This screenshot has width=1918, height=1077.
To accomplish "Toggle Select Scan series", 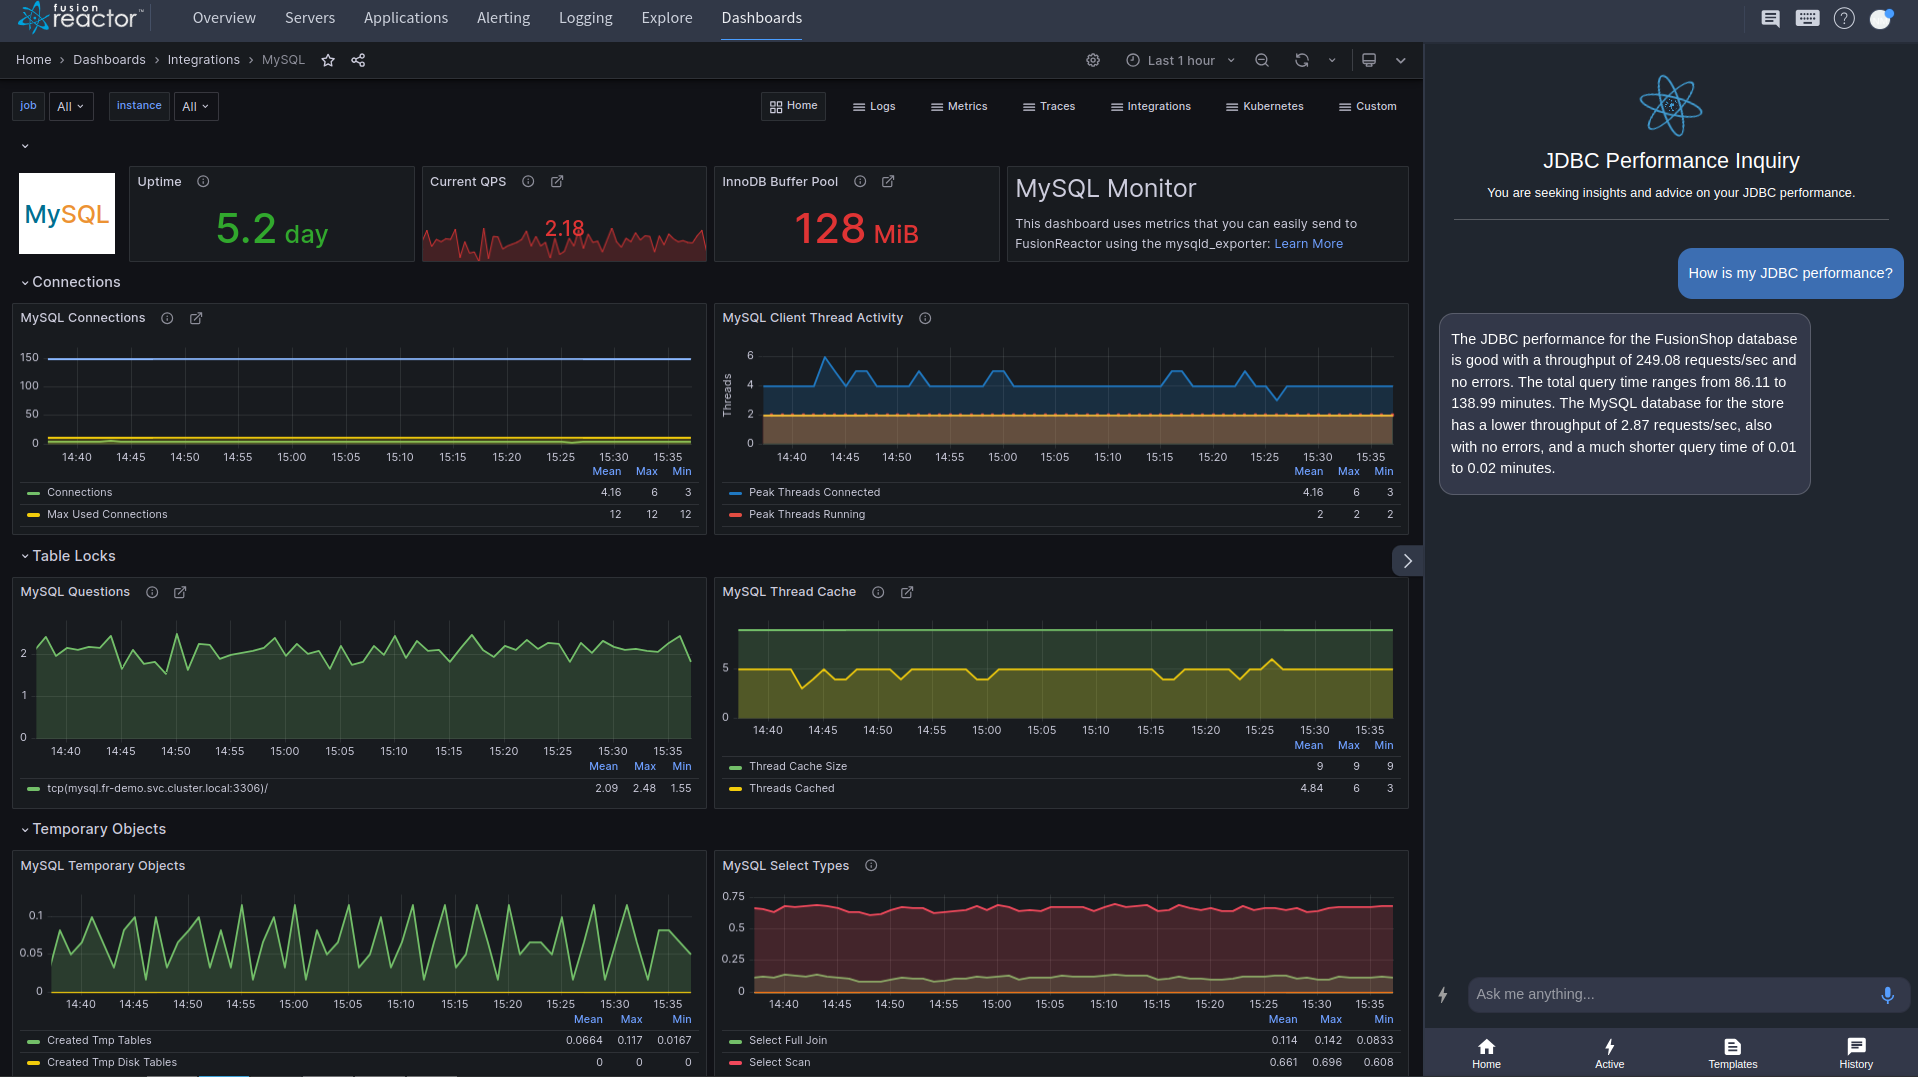I will (x=779, y=1062).
